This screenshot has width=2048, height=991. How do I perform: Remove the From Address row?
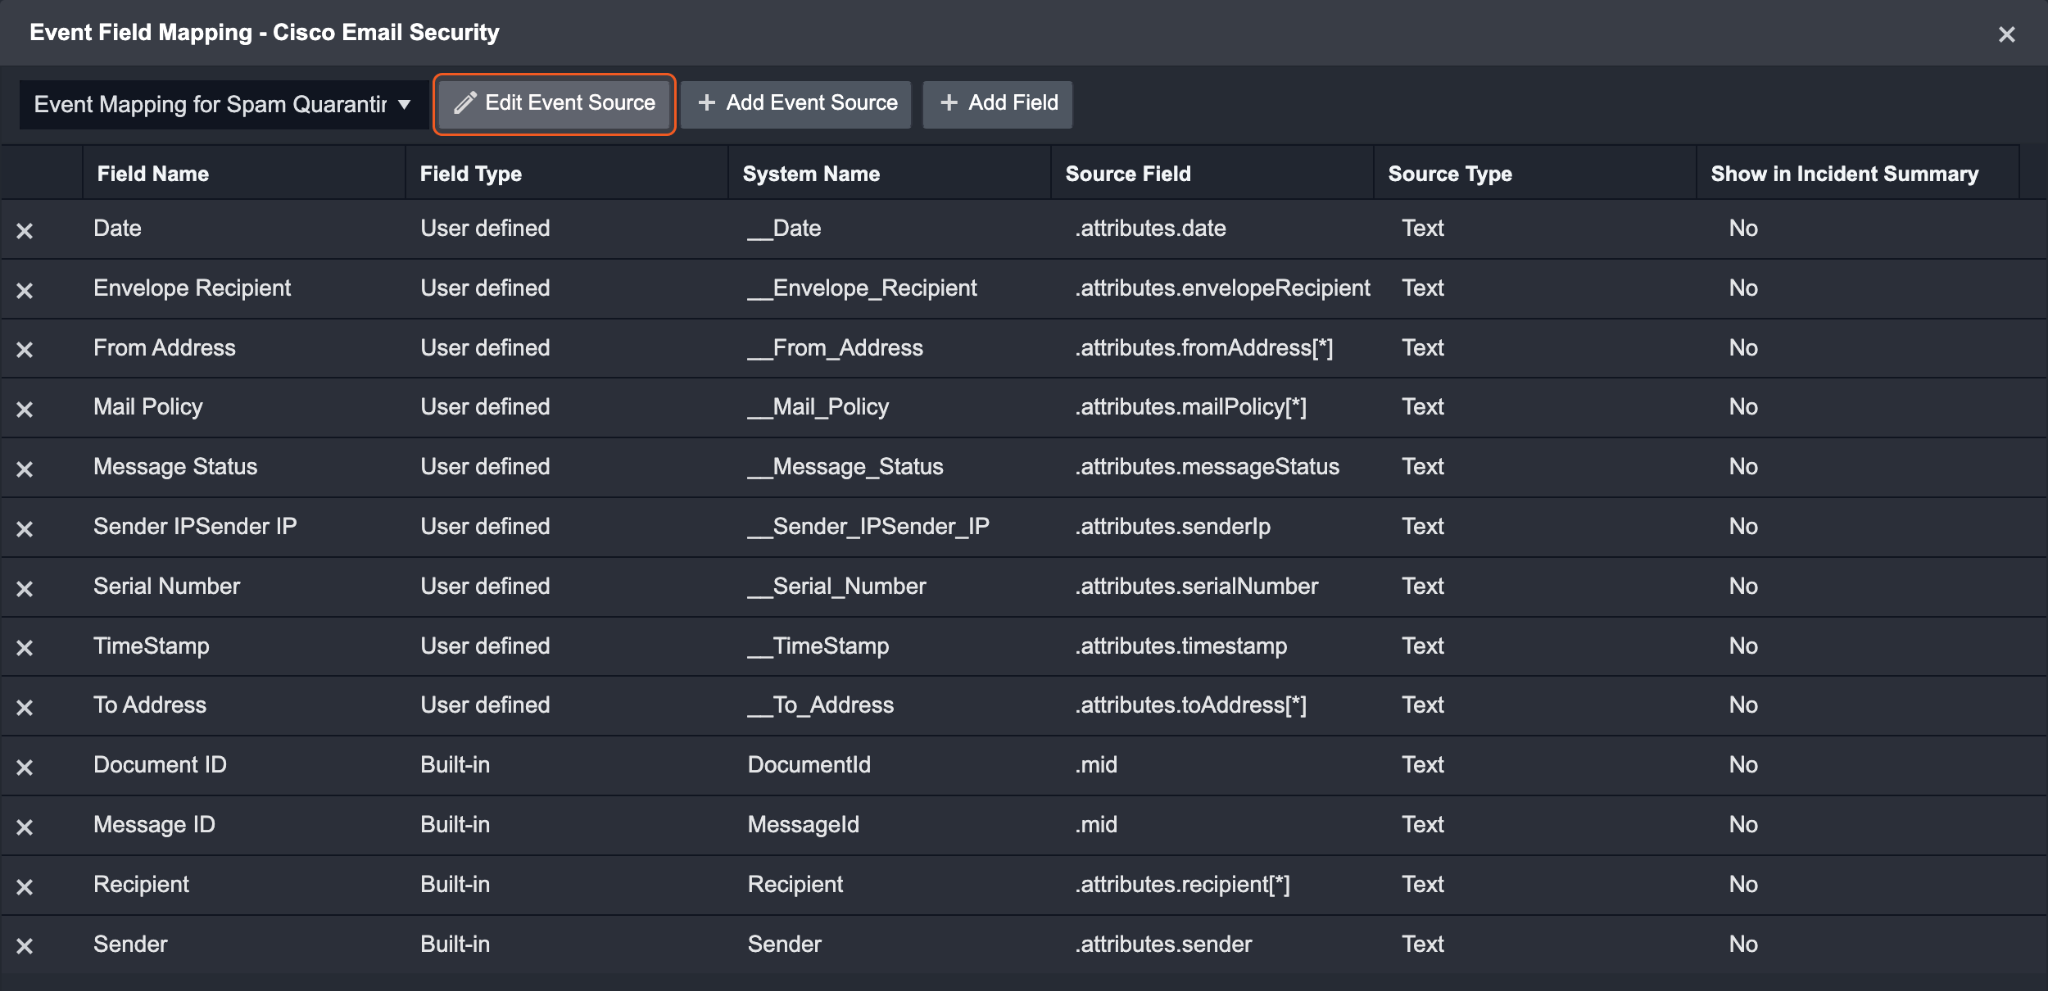(25, 349)
